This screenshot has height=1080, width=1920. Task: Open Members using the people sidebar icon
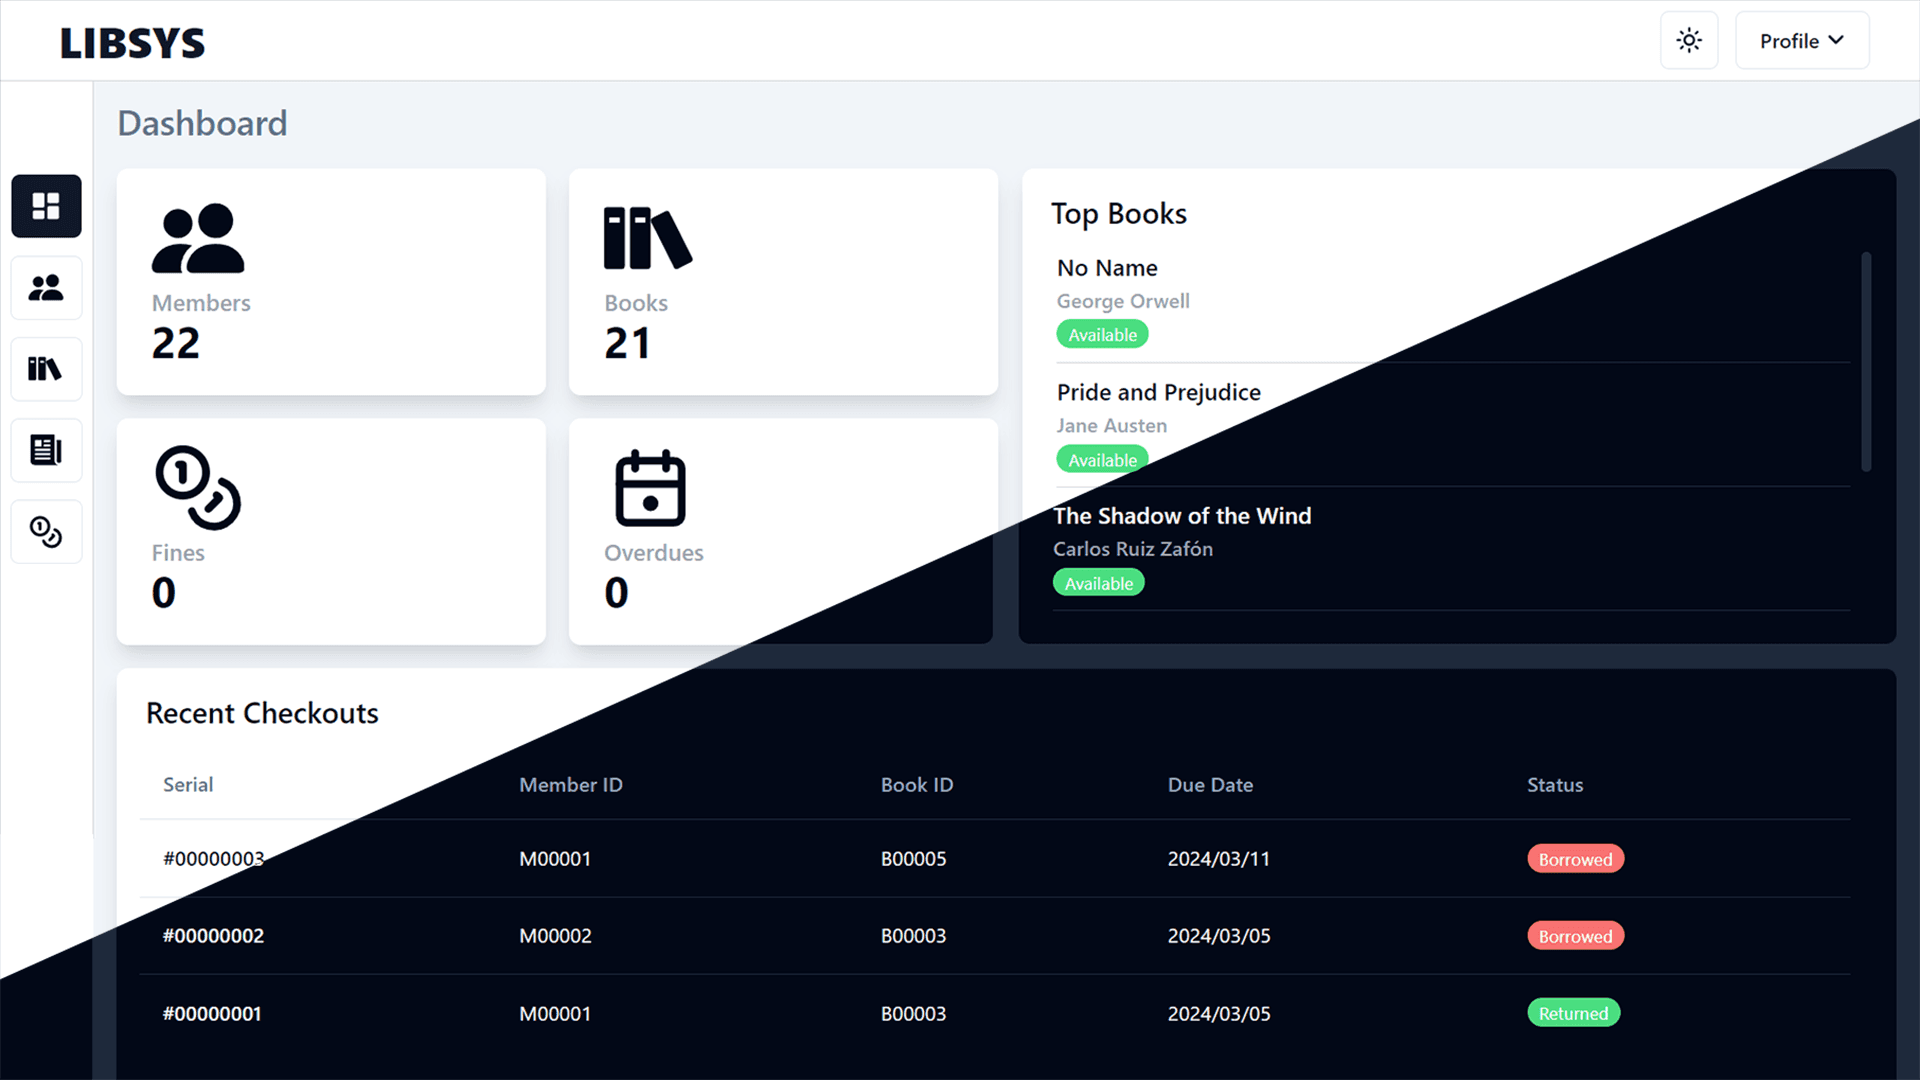tap(46, 288)
